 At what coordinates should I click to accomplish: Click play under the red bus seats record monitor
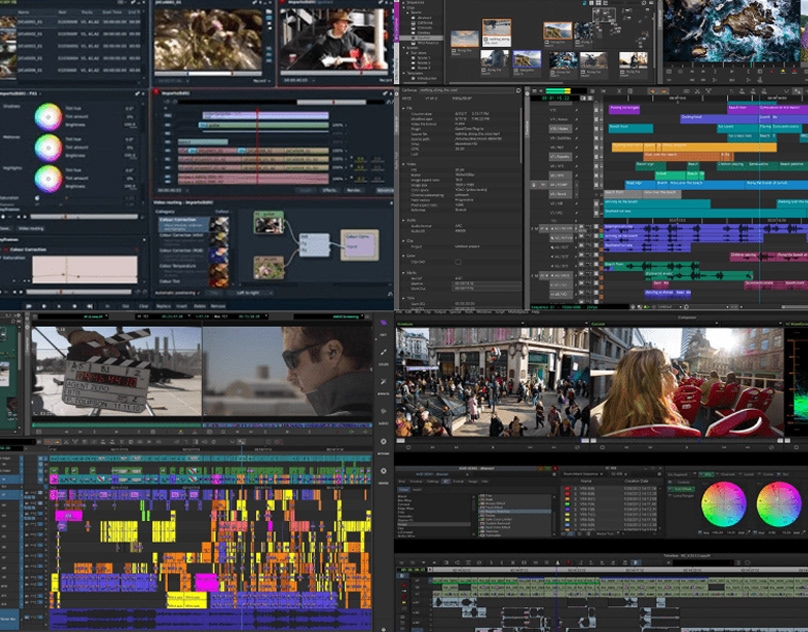(x=688, y=447)
